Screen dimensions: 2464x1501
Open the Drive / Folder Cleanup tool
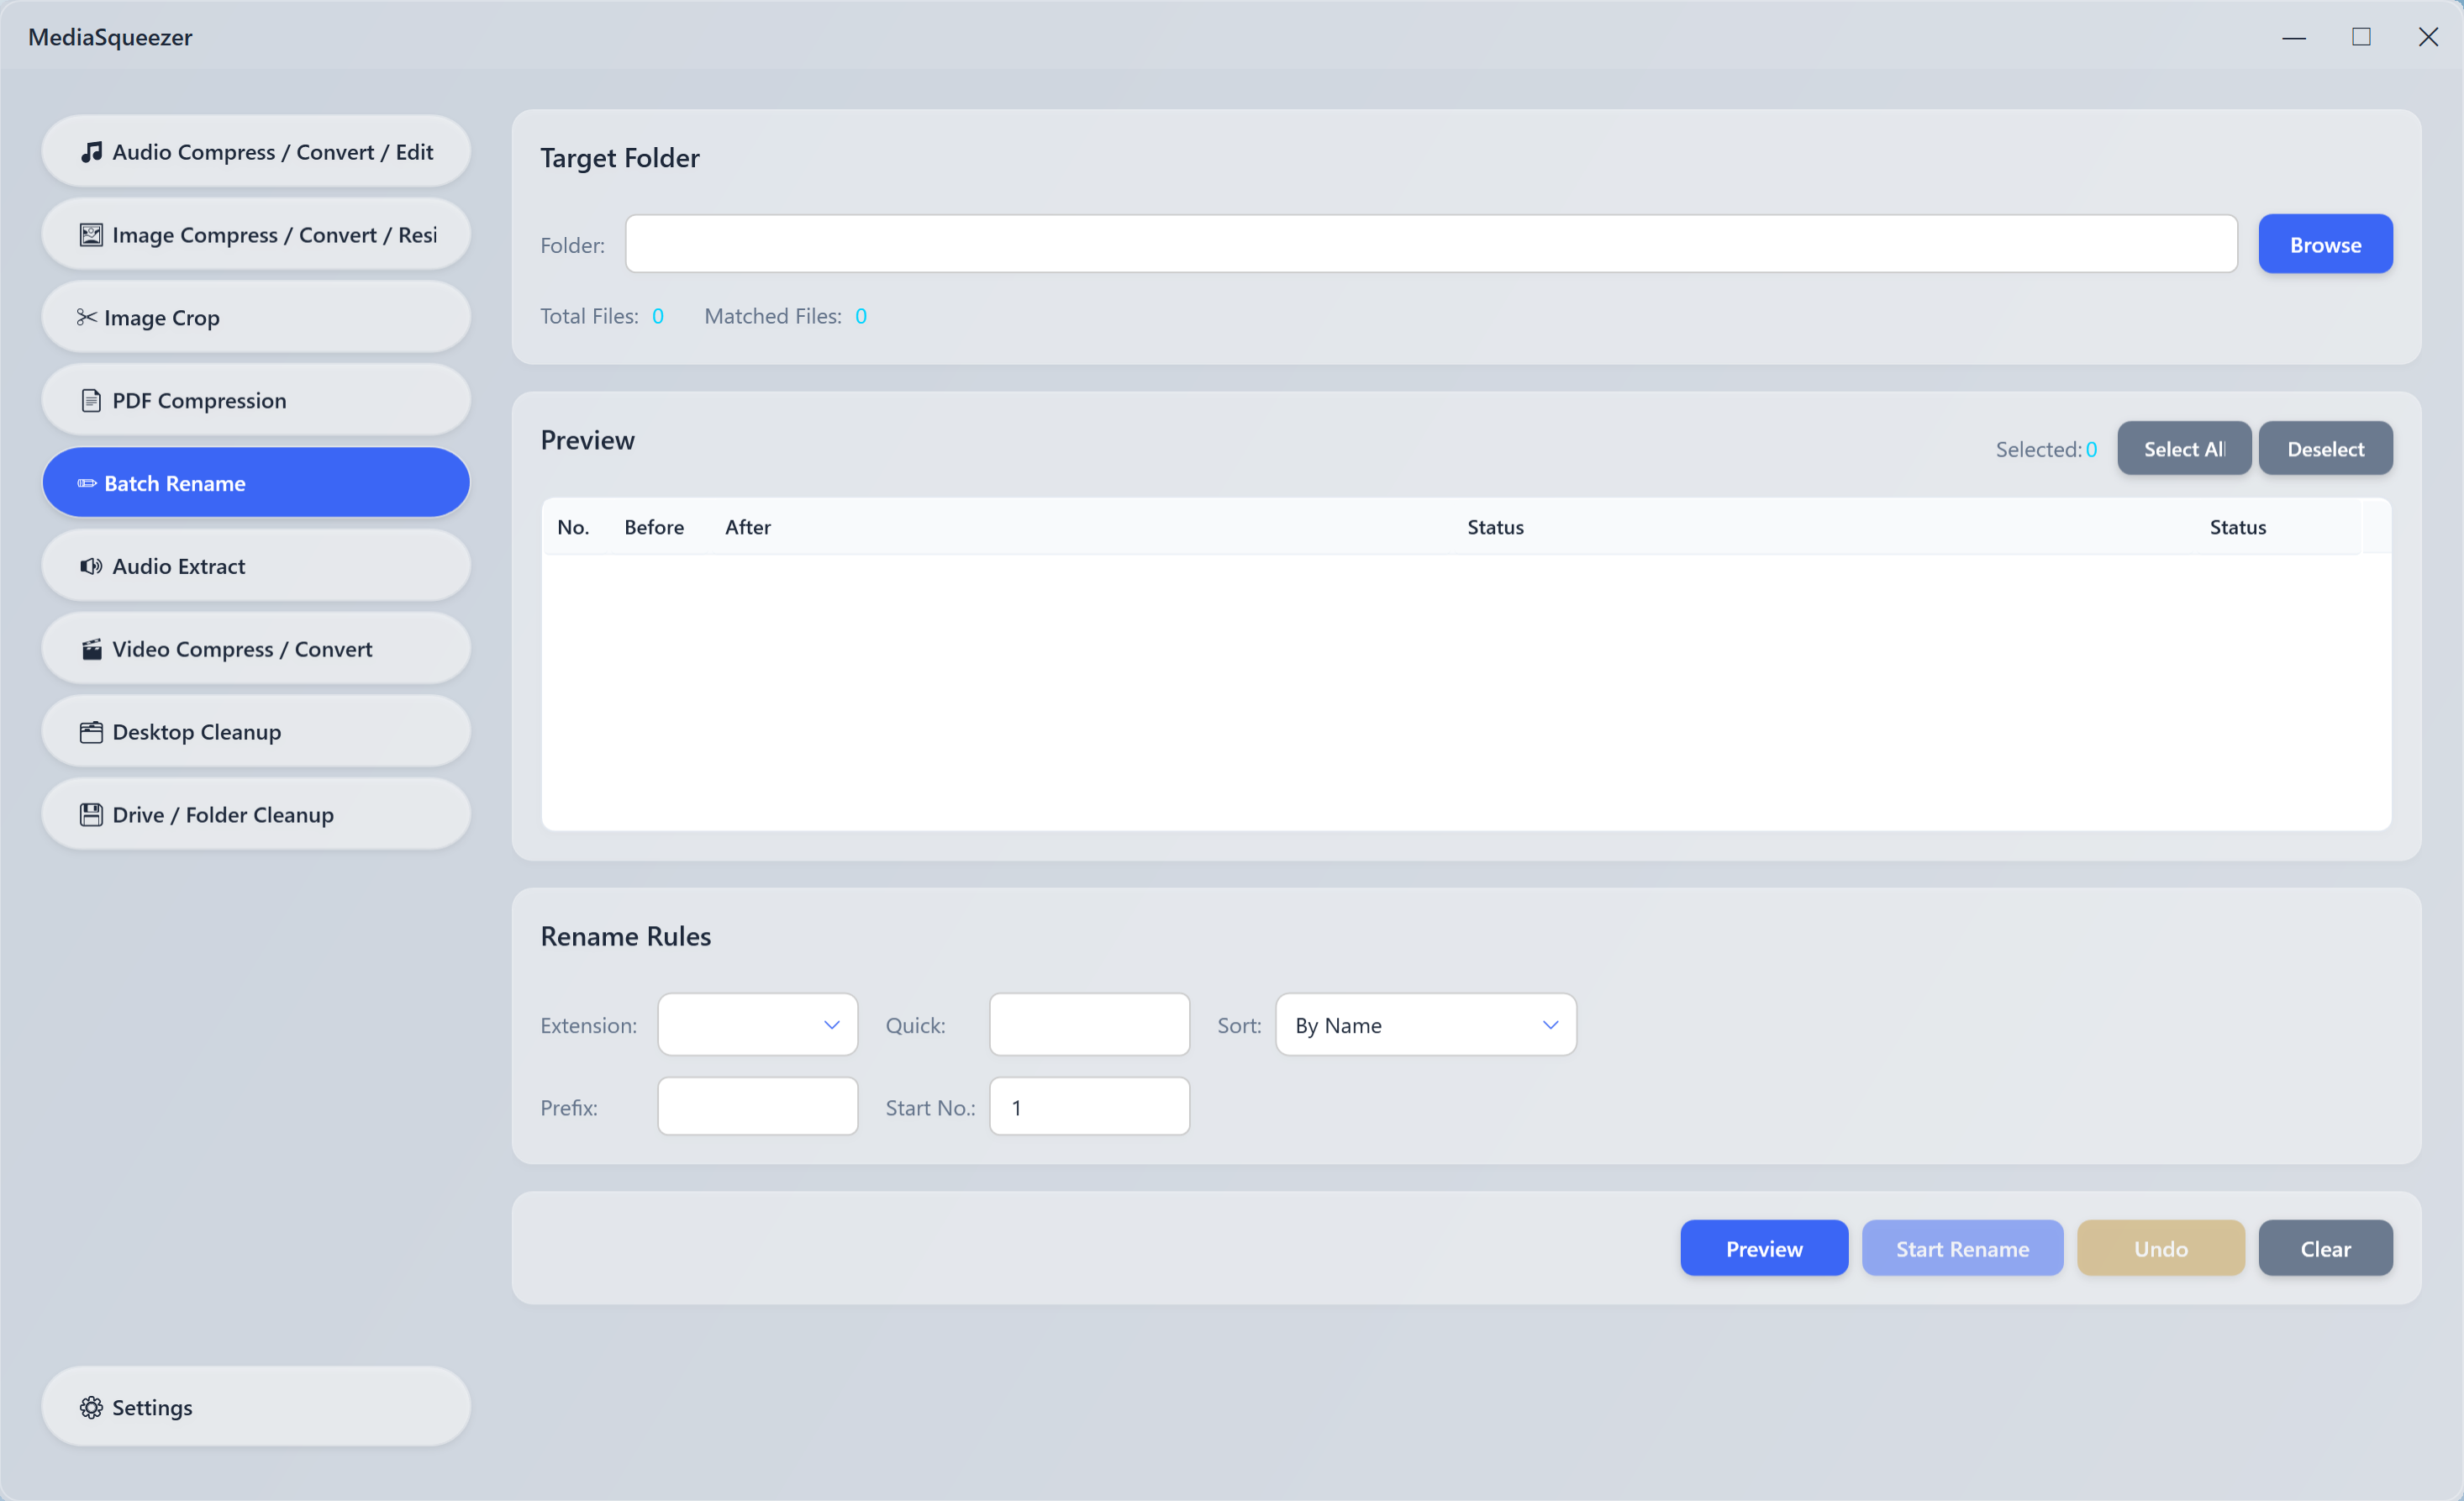(255, 814)
